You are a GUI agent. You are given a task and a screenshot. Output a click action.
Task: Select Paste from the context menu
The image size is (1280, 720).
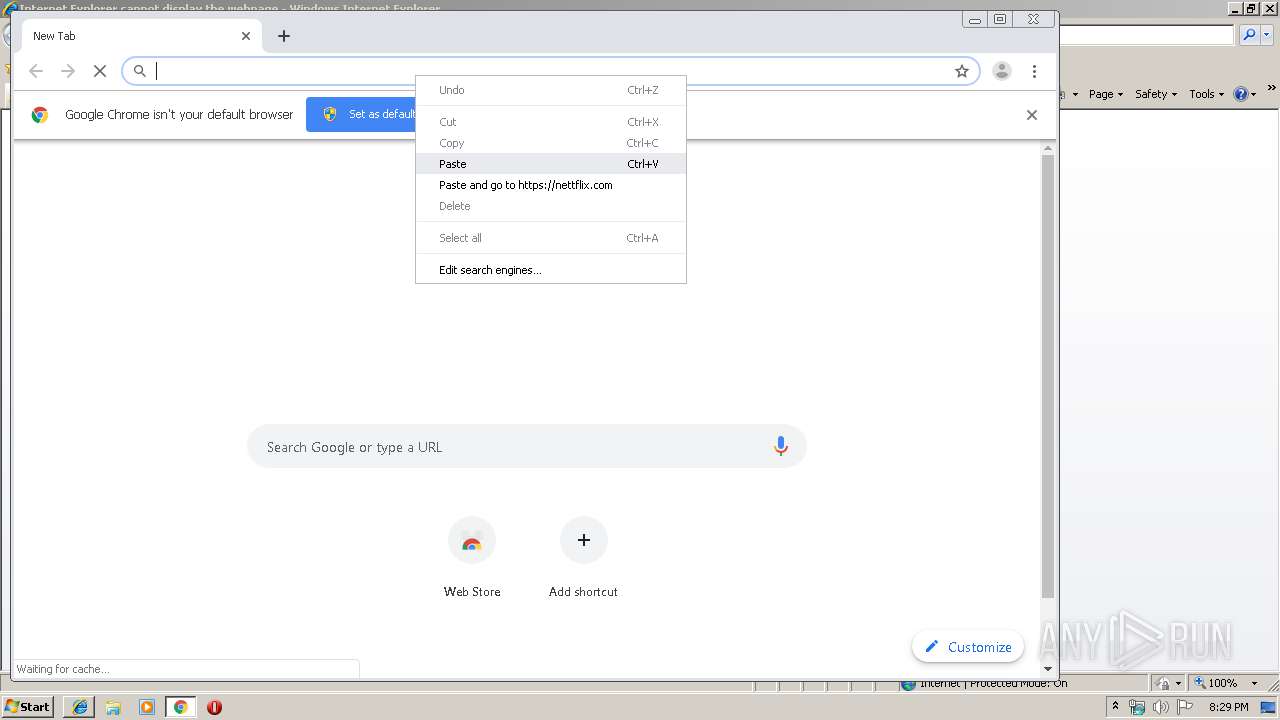coord(551,164)
